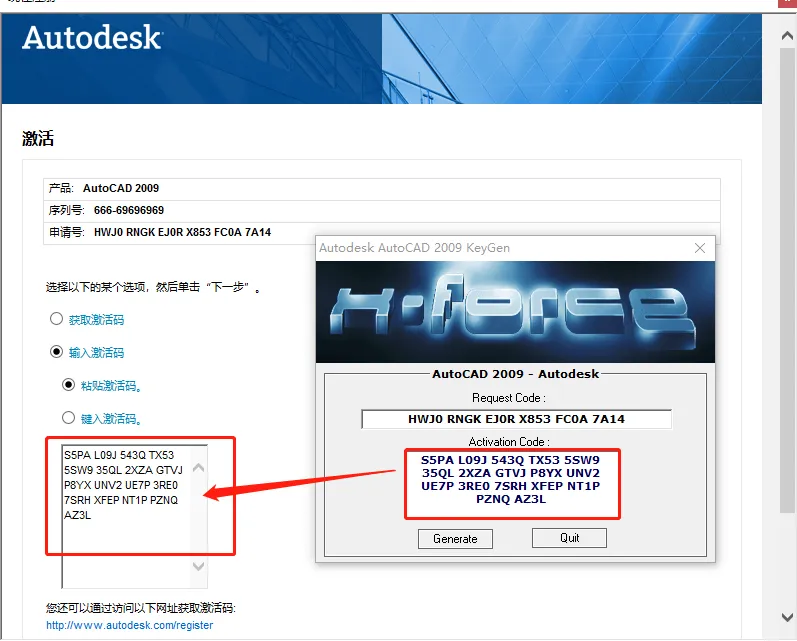Choose the 粘贴激活码 radio option

68,385
